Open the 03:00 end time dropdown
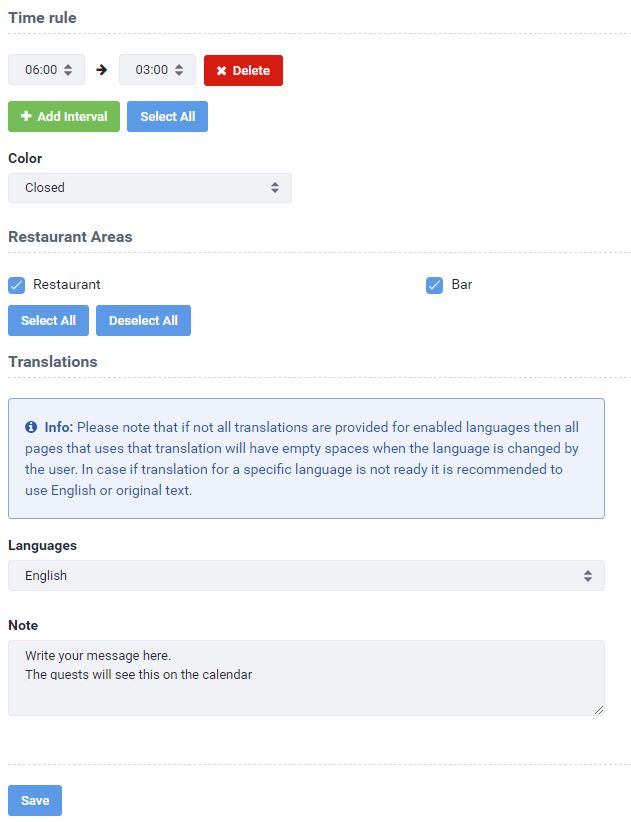This screenshot has width=631, height=822. pyautogui.click(x=157, y=70)
